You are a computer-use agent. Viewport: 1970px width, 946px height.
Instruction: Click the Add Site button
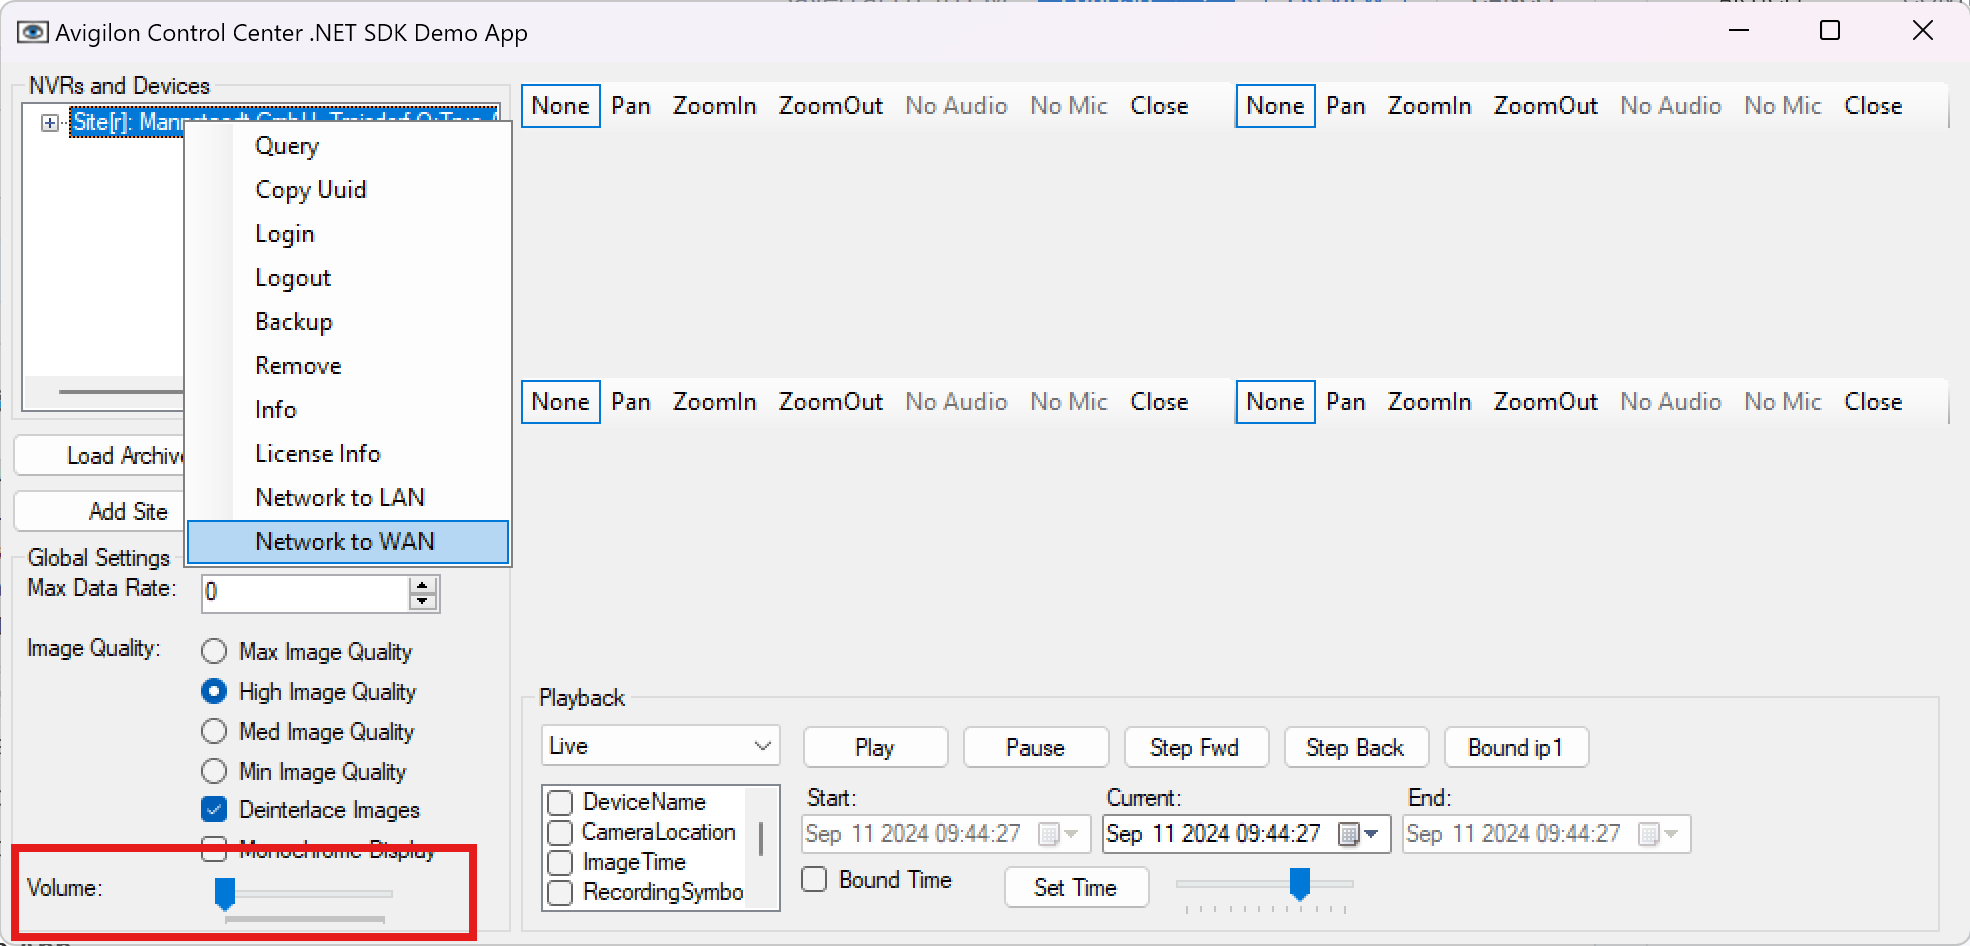(100, 512)
